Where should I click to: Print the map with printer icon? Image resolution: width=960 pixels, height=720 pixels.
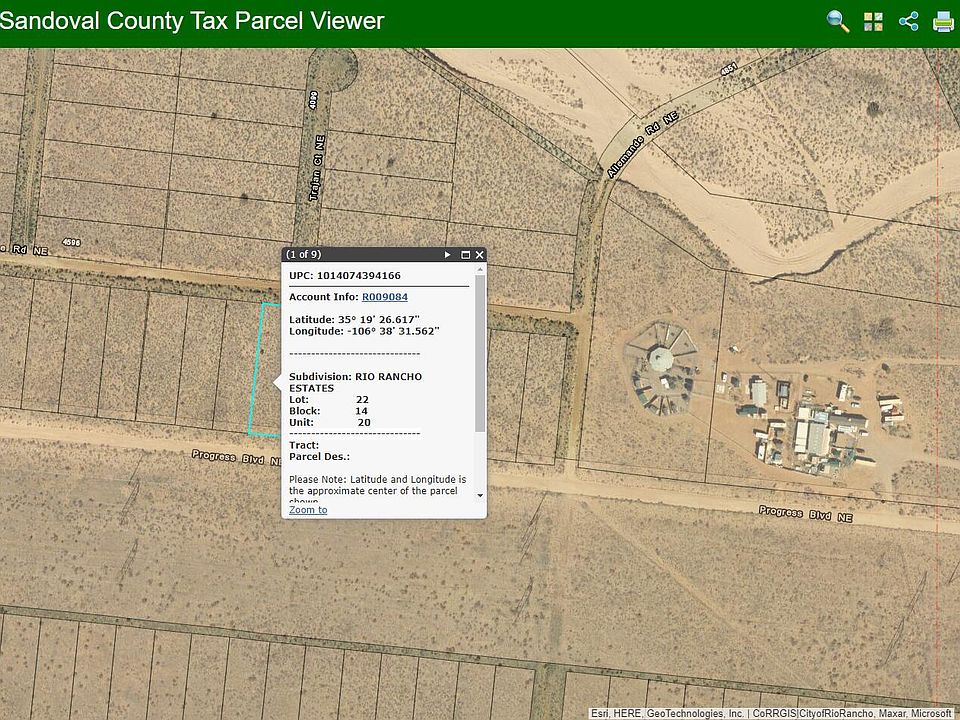tap(943, 22)
